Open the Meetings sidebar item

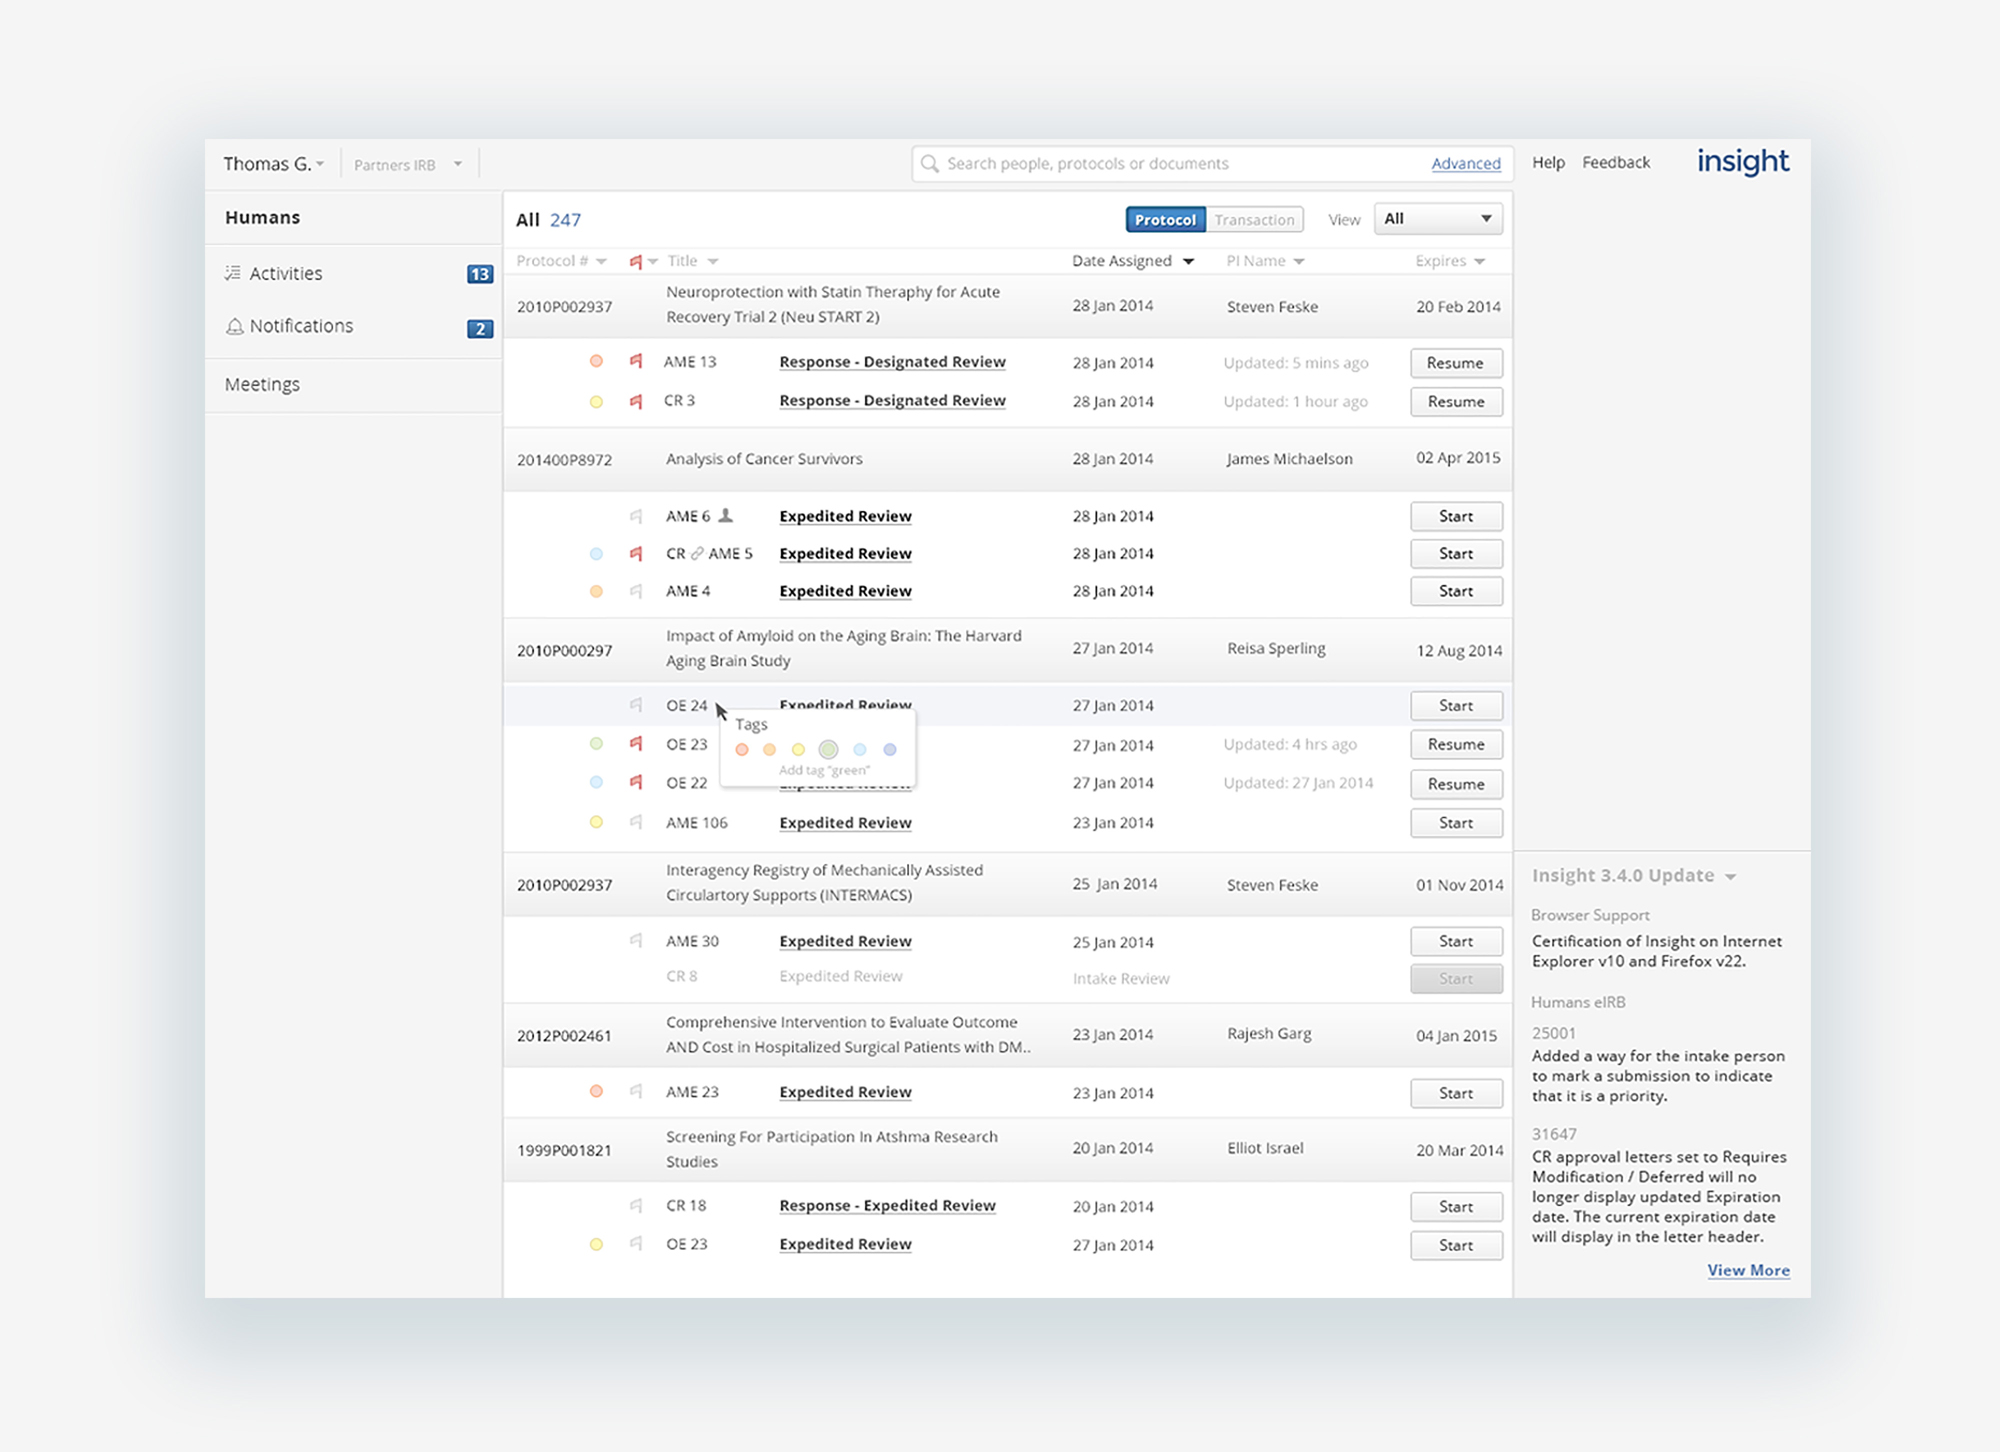click(x=262, y=384)
